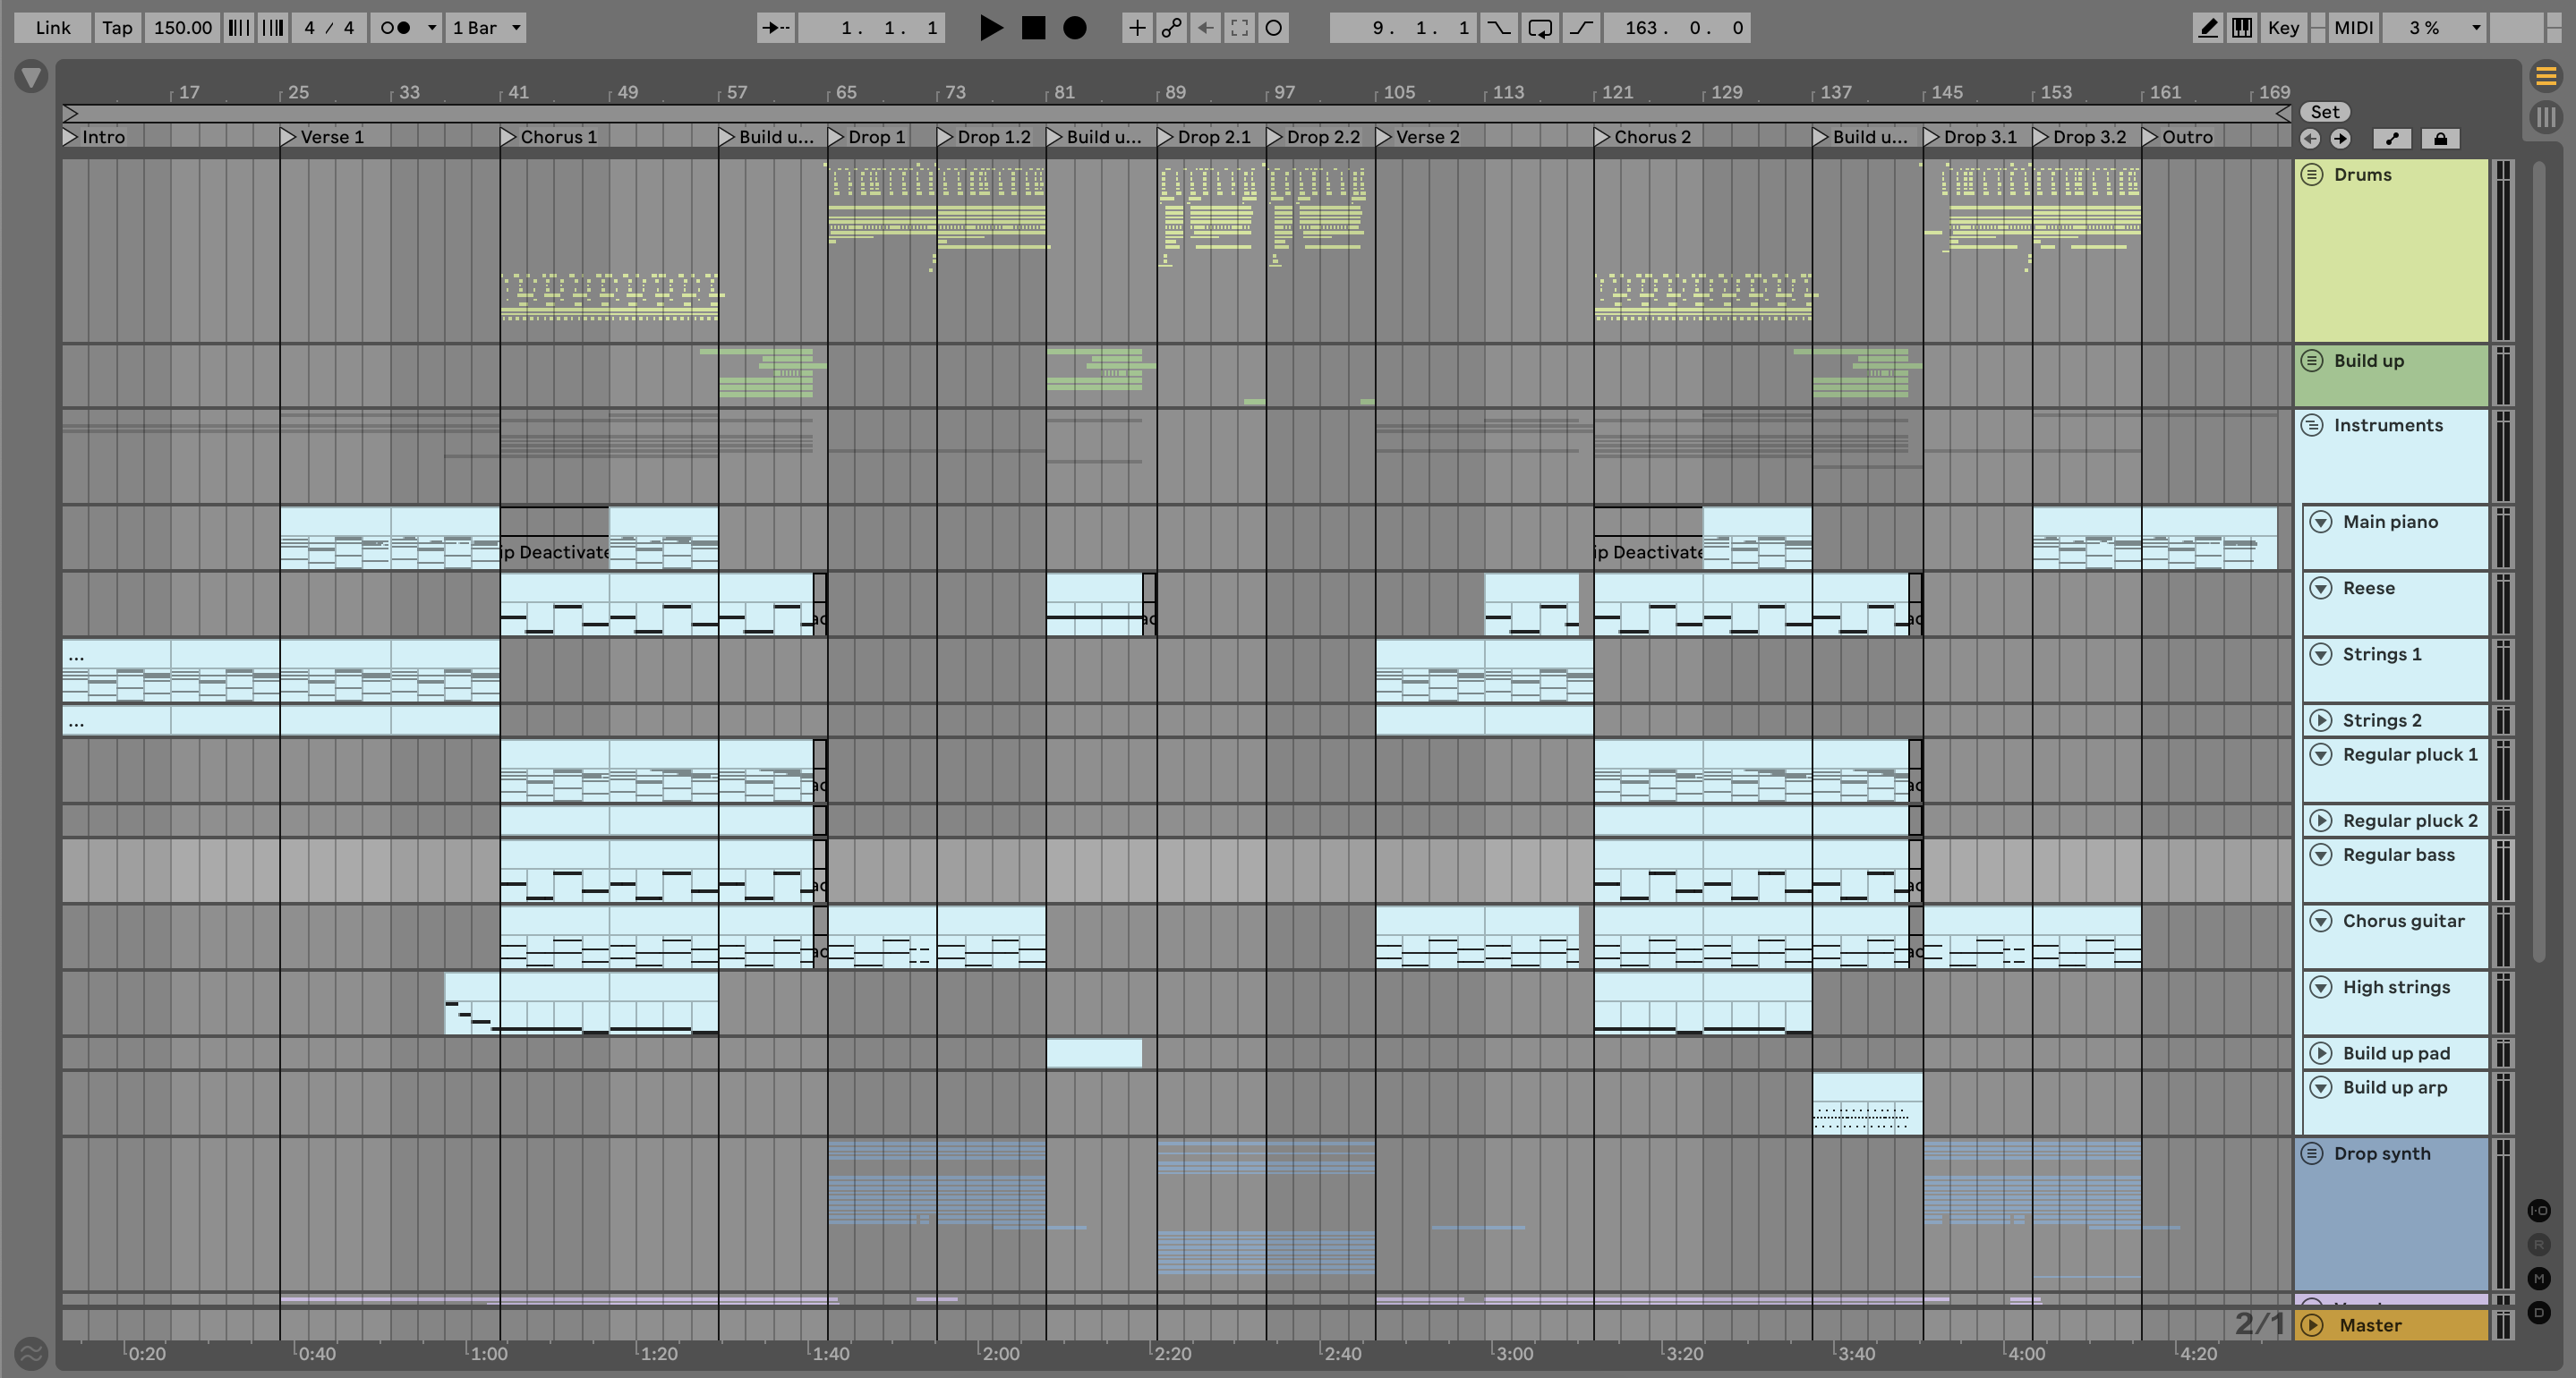Image resolution: width=2576 pixels, height=1378 pixels.
Task: Show browser with triangle icon
Action: [32, 77]
